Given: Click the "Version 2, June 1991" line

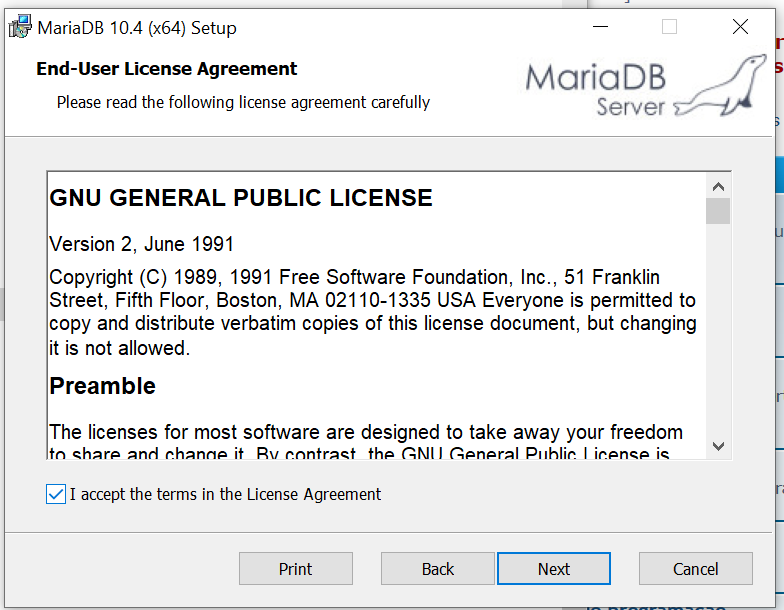Looking at the screenshot, I should 142,244.
